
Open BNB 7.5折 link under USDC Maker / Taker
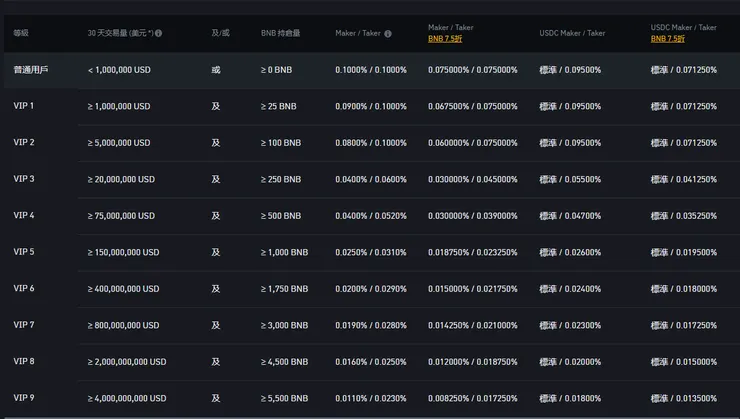(x=667, y=38)
